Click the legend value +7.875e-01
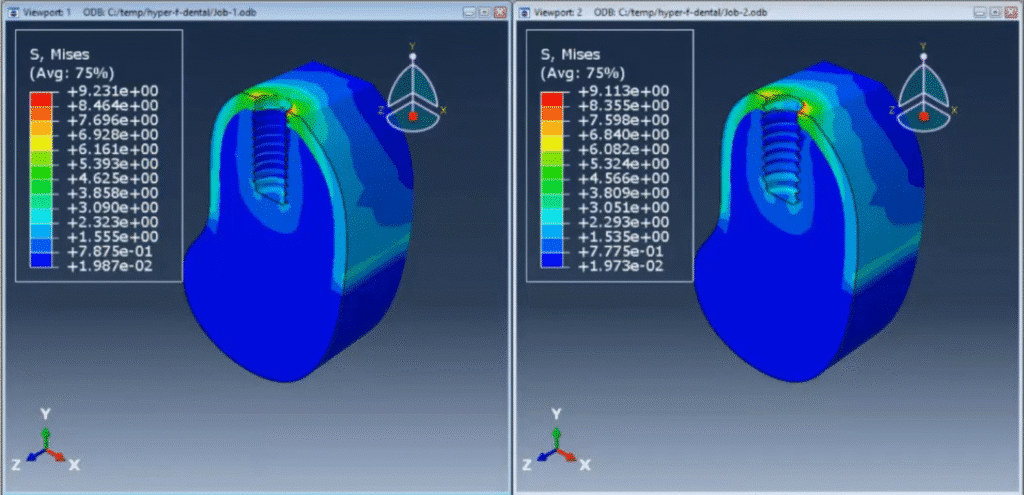The image size is (1024, 495). point(108,252)
